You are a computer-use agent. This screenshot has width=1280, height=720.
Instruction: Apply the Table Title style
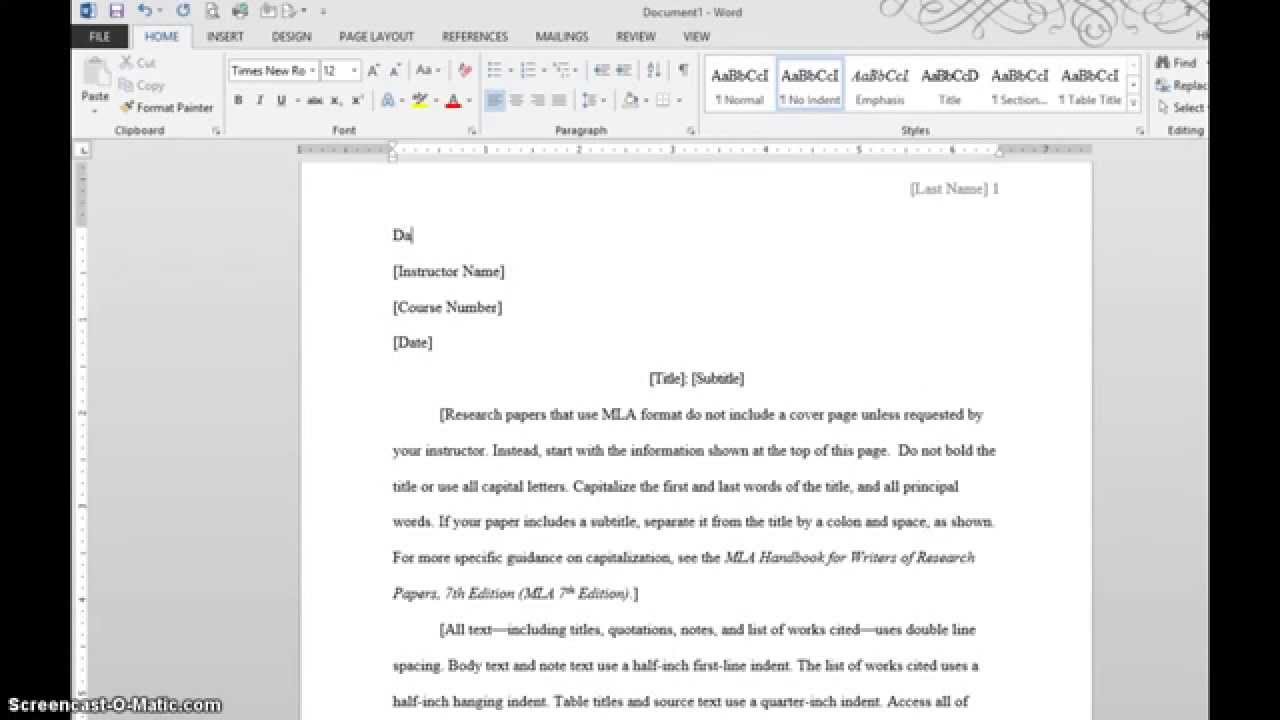(x=1090, y=85)
